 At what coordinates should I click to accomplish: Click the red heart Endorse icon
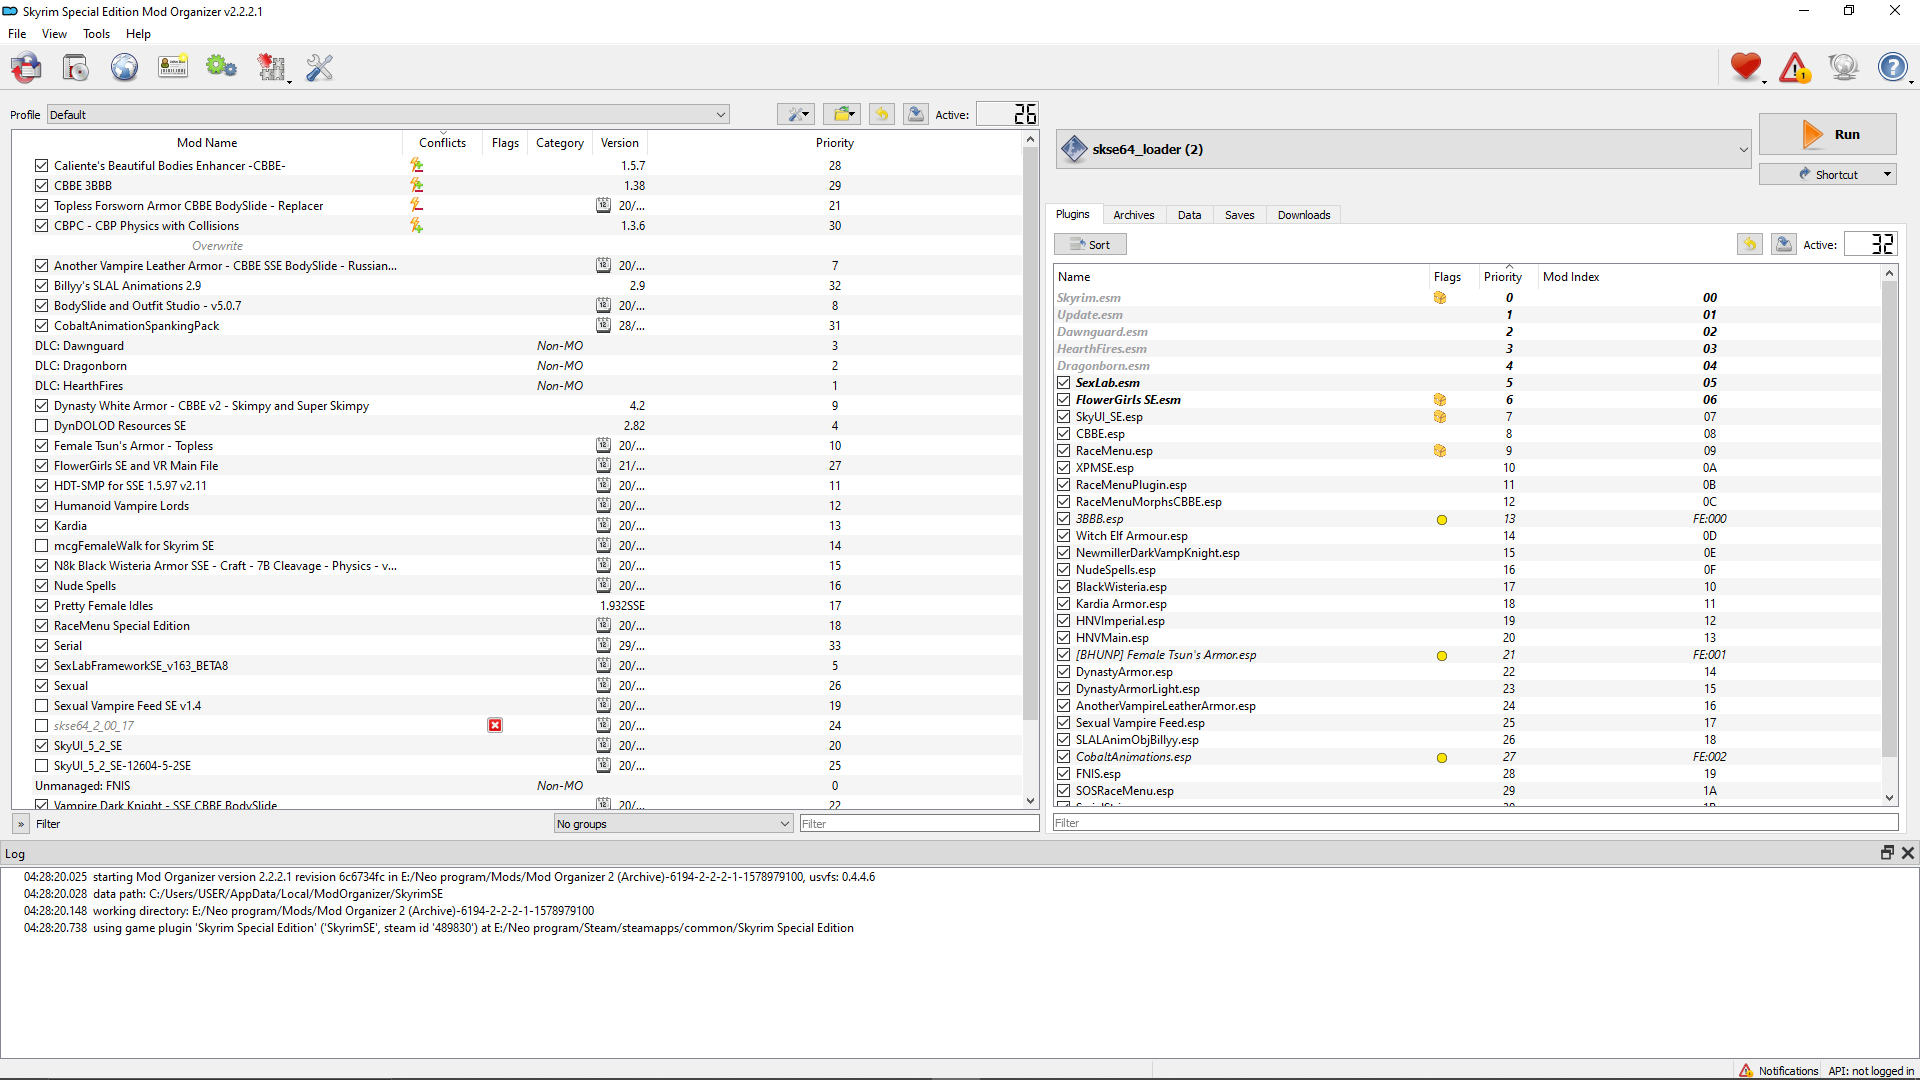point(1745,67)
